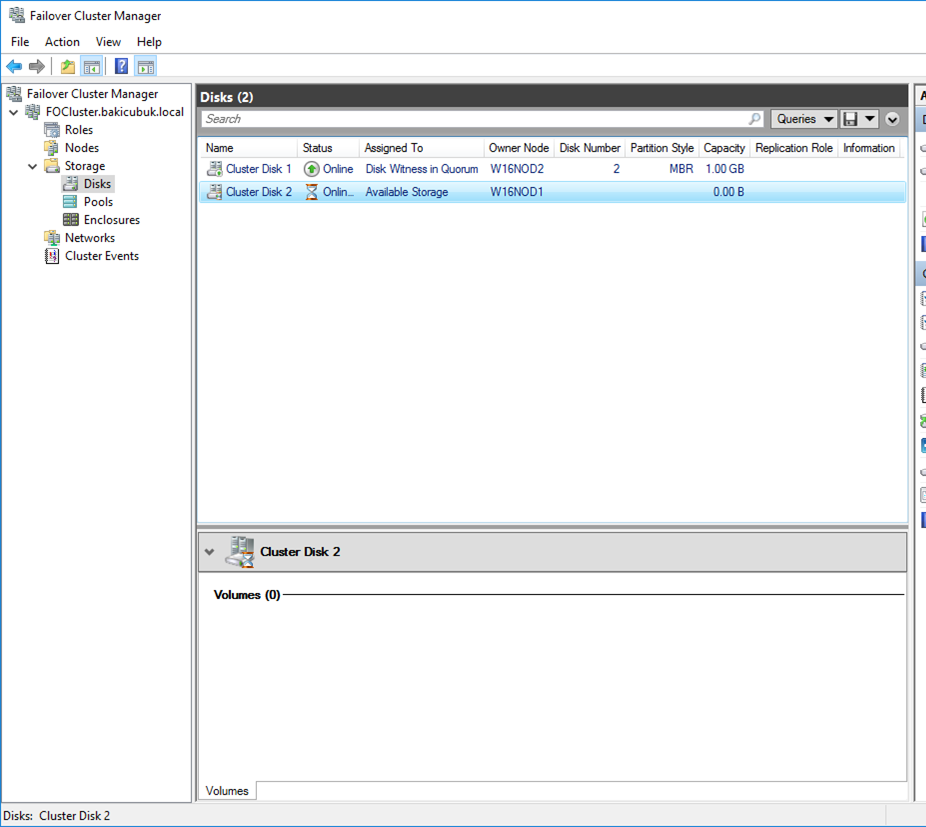This screenshot has height=827, width=926.
Task: Sort by the Information column header
Action: [x=869, y=148]
